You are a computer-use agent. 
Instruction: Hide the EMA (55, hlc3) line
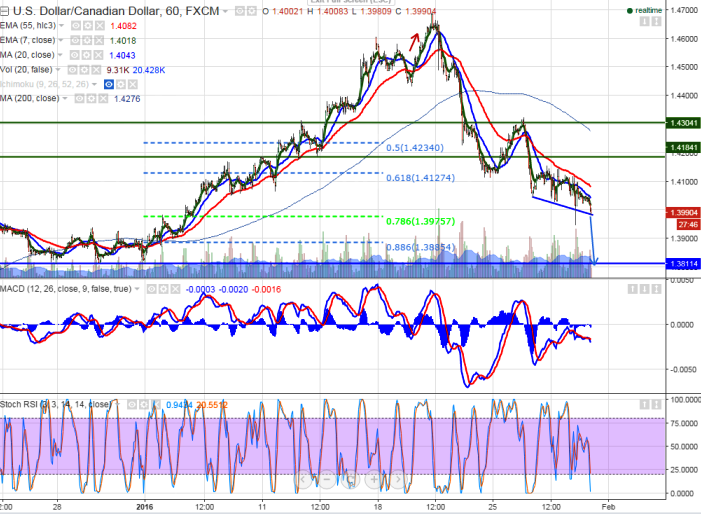pos(75,26)
